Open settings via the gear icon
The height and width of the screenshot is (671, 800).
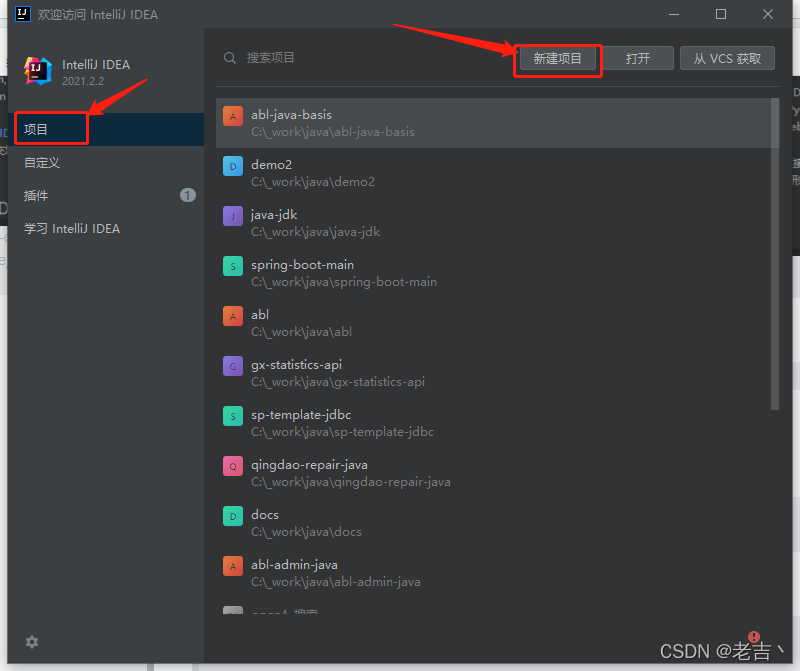pos(32,642)
